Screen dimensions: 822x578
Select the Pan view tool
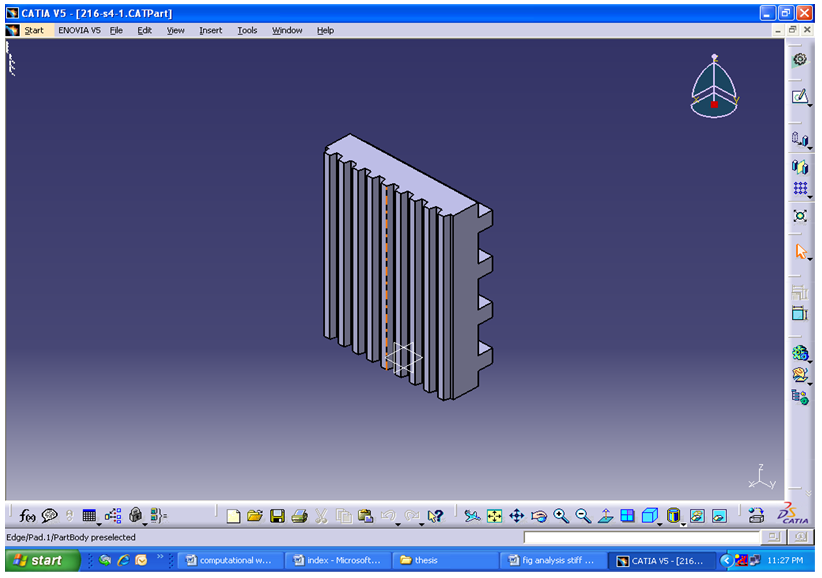[516, 516]
